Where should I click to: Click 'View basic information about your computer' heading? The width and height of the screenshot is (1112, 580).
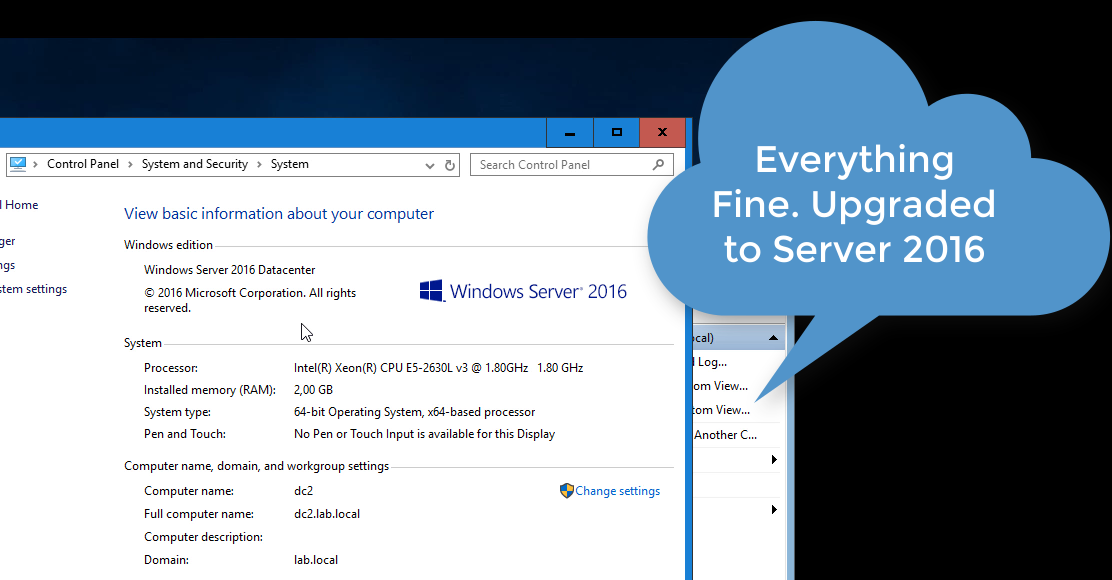(279, 213)
